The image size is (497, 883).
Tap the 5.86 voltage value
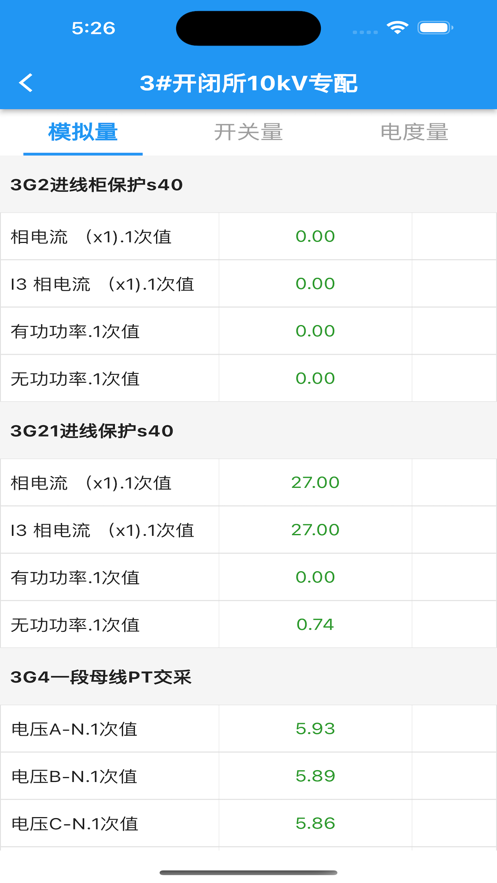315,823
